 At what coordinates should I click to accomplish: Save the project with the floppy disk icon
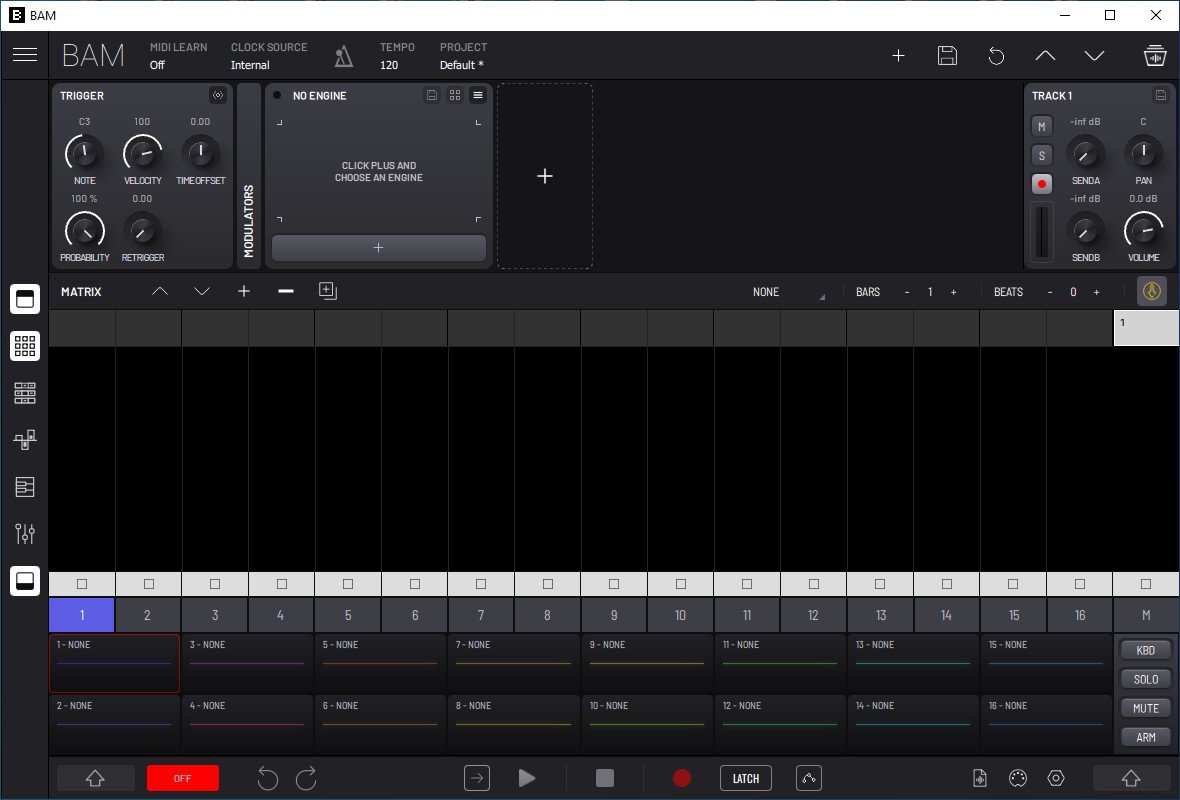(x=947, y=56)
